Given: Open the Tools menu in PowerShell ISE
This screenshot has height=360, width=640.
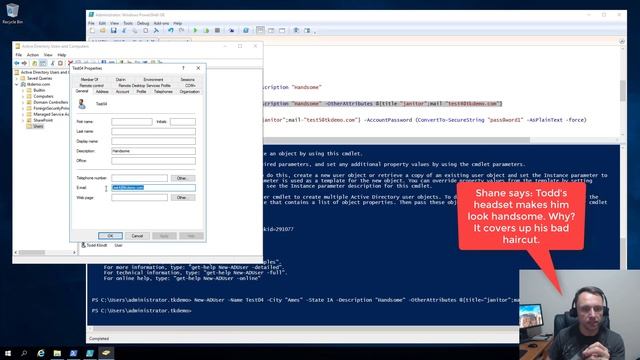Looking at the screenshot, I should click(128, 23).
